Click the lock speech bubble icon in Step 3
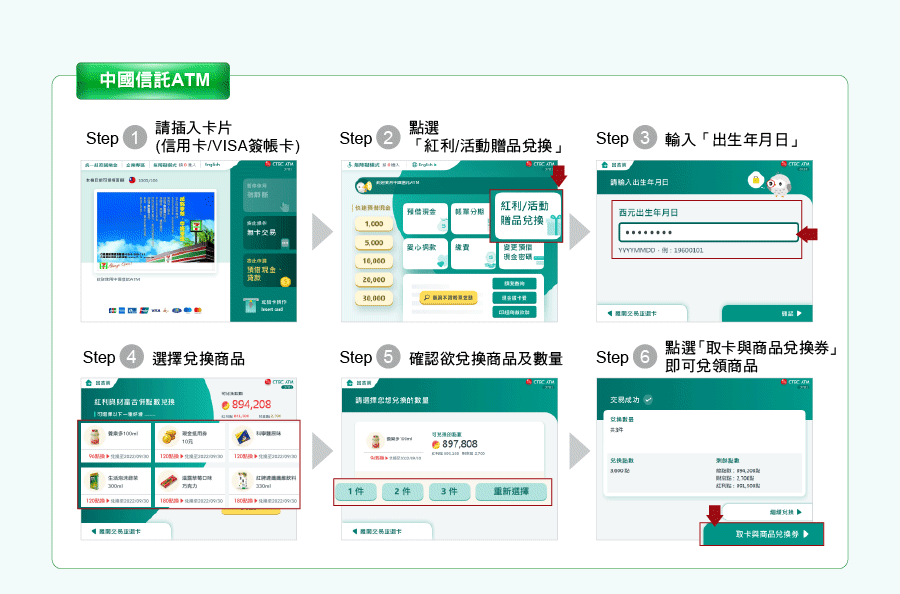This screenshot has width=900, height=594. pyautogui.click(x=756, y=180)
